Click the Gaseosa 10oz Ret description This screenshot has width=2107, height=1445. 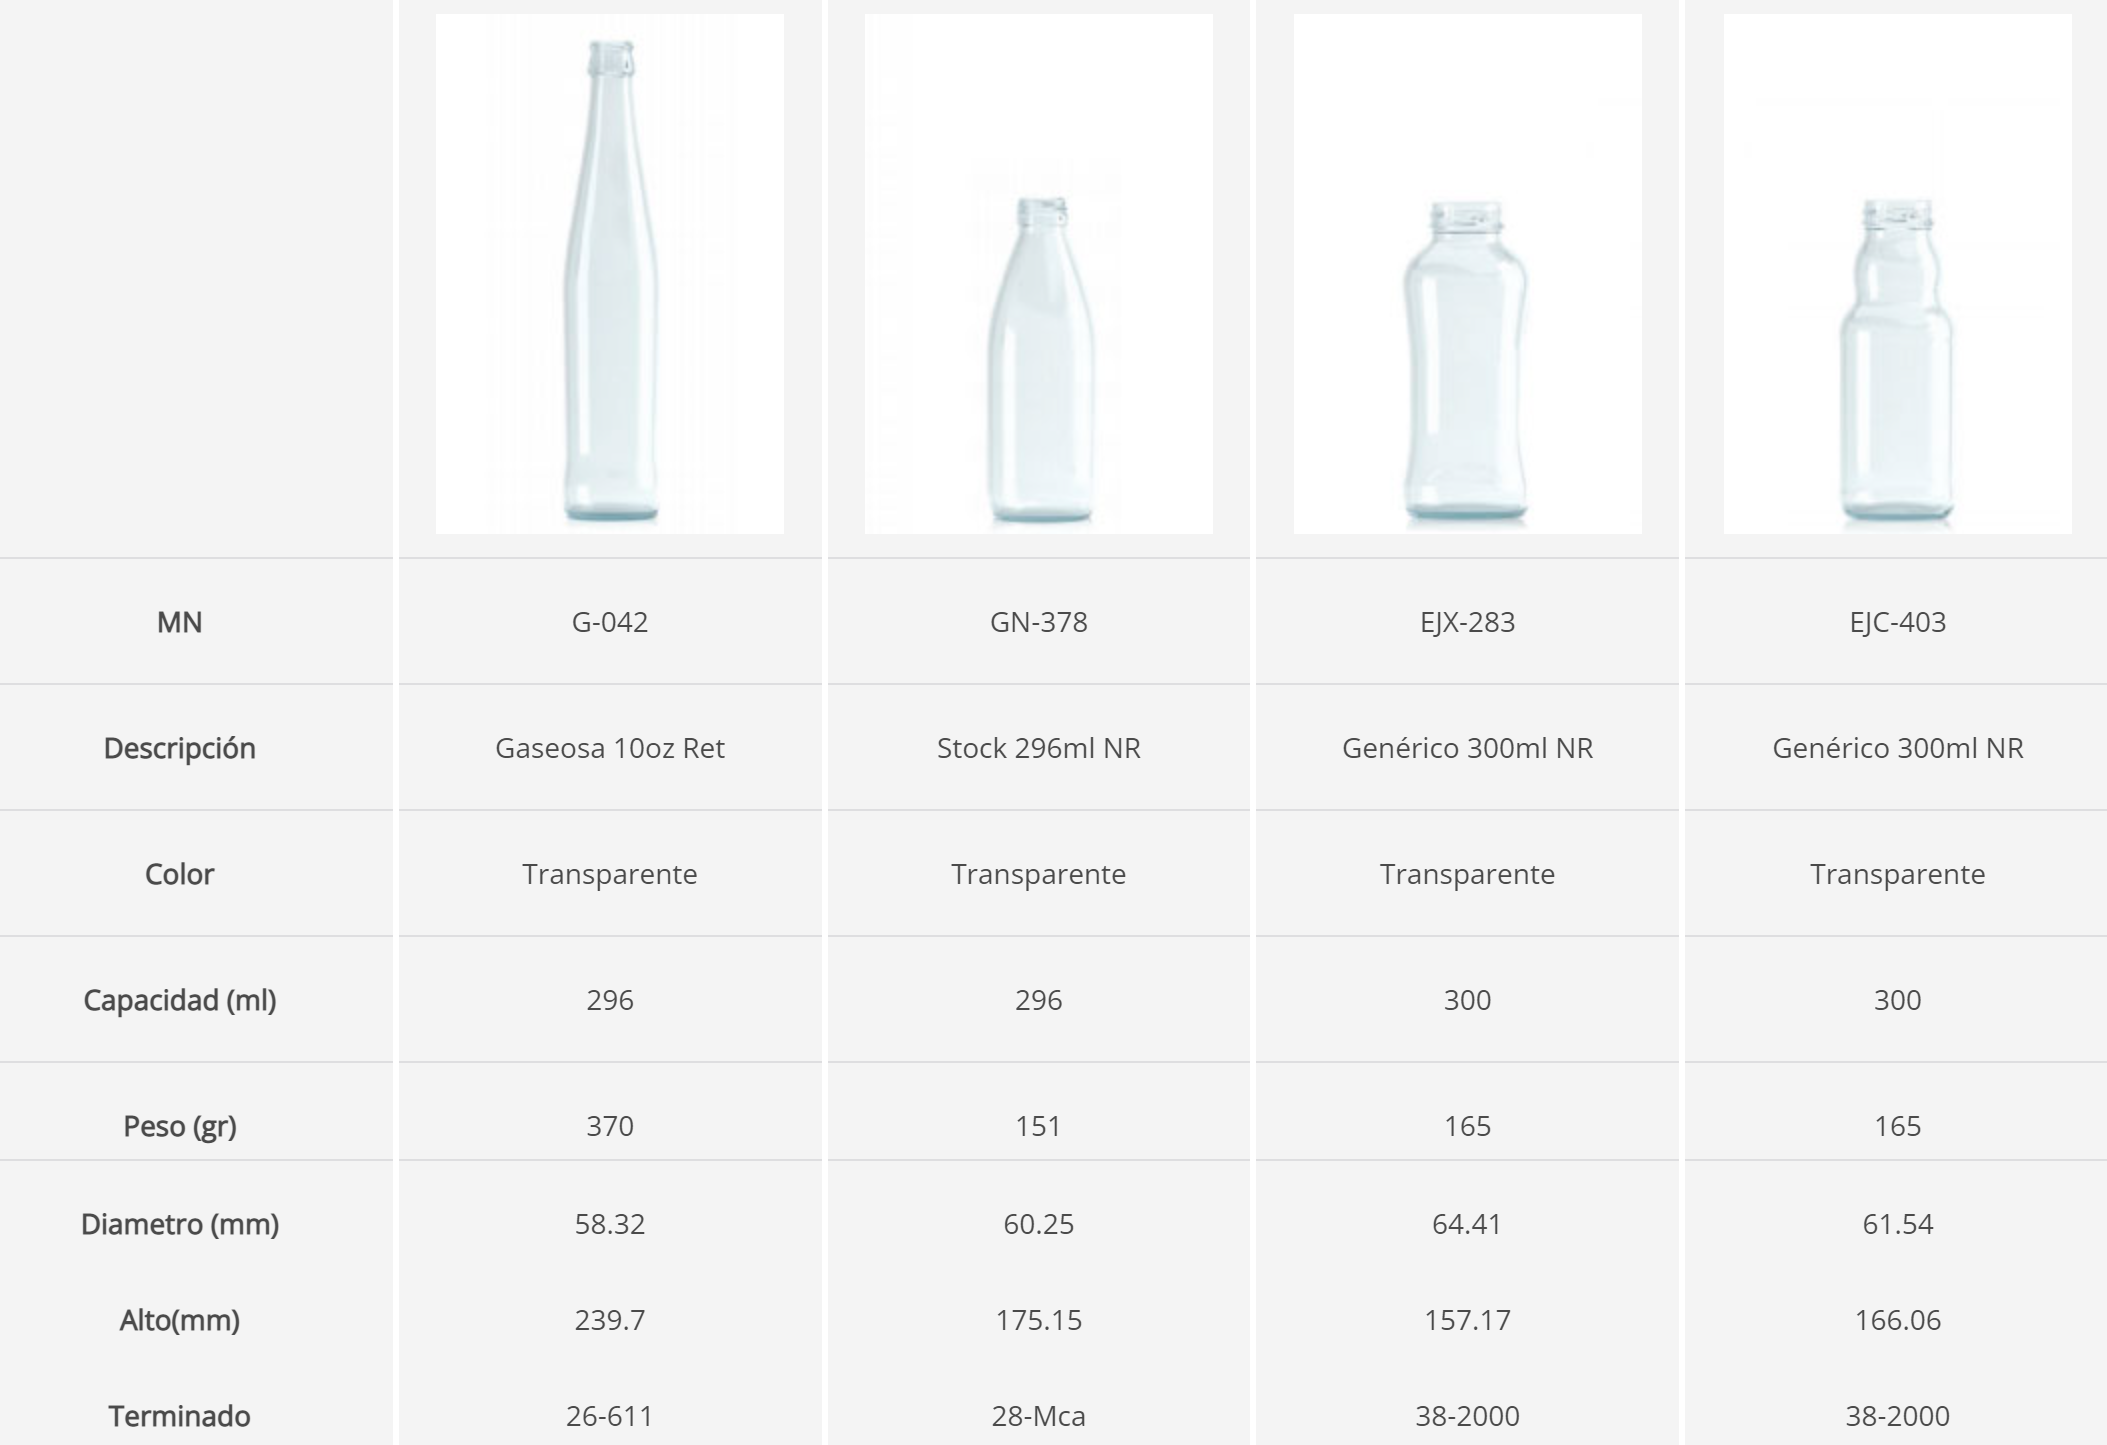click(x=610, y=748)
